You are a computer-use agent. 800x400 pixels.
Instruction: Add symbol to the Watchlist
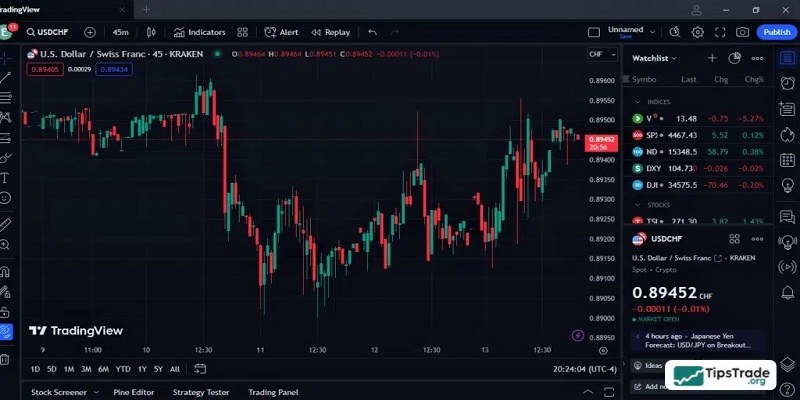coord(712,59)
